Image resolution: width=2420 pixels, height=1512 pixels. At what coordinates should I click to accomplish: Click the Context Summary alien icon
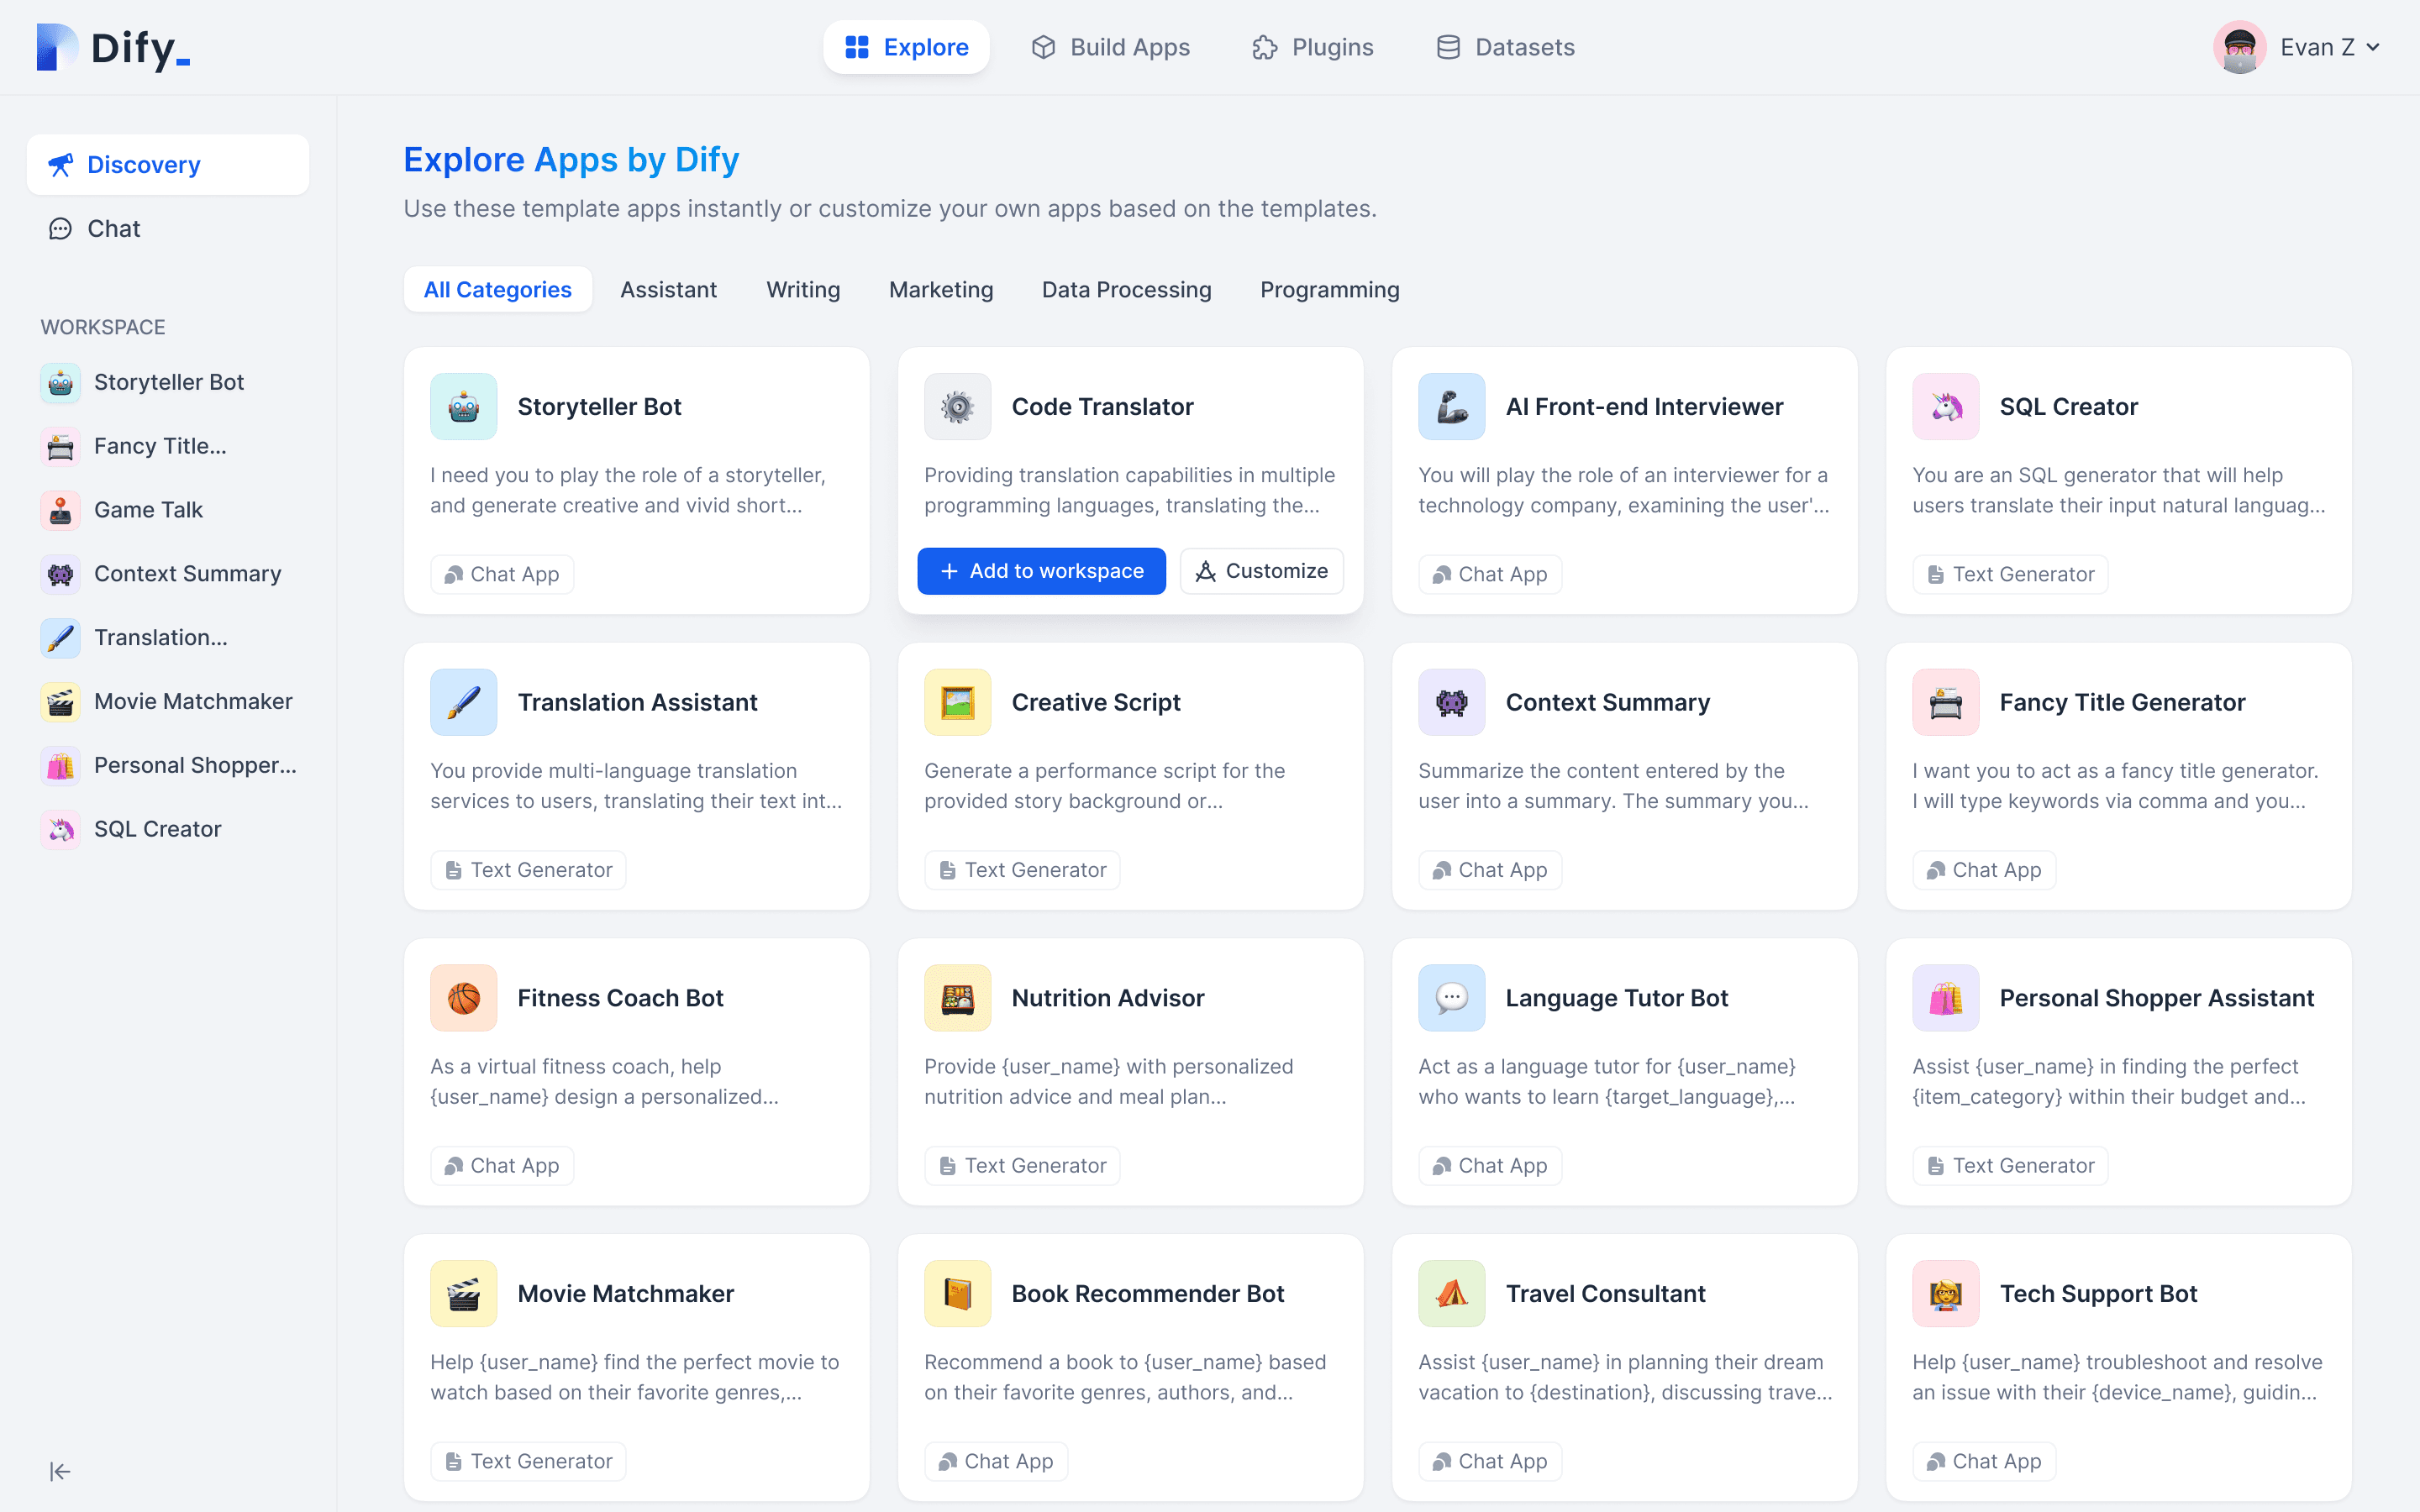(x=60, y=573)
